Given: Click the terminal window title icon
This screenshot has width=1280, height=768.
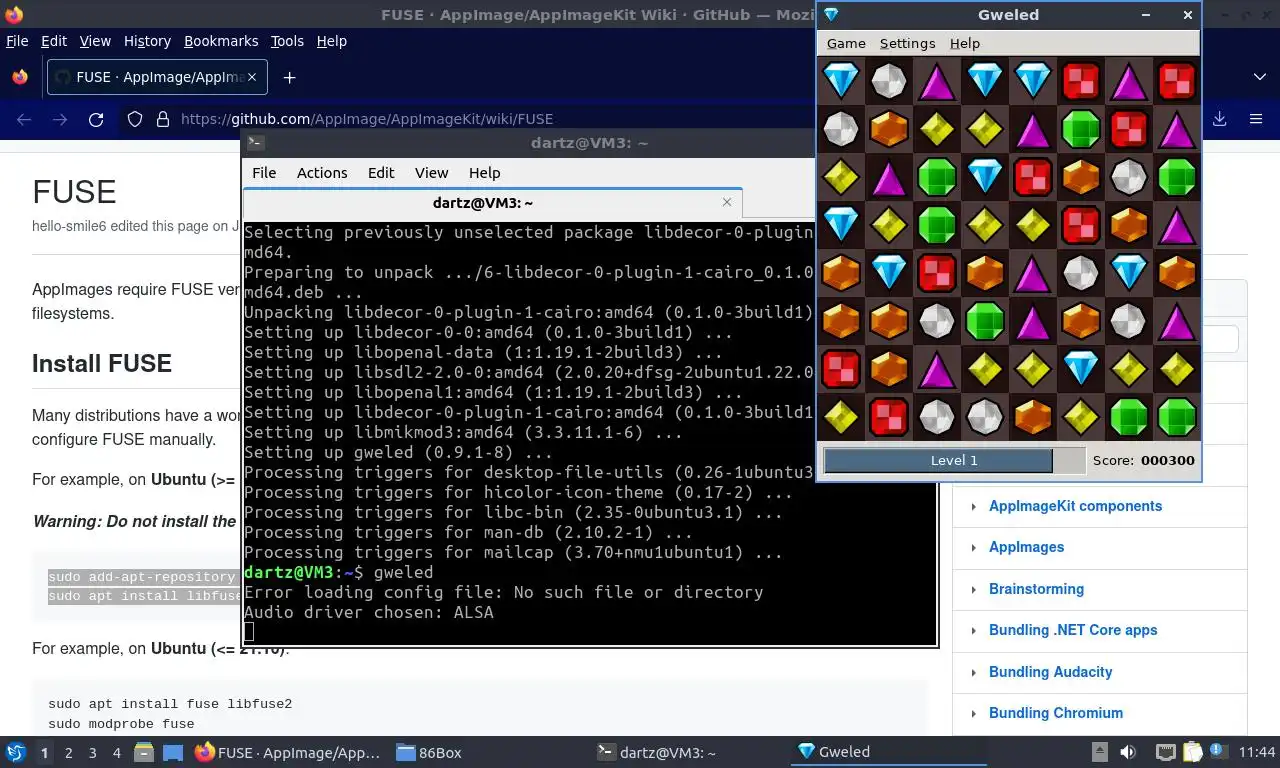Looking at the screenshot, I should [x=256, y=143].
